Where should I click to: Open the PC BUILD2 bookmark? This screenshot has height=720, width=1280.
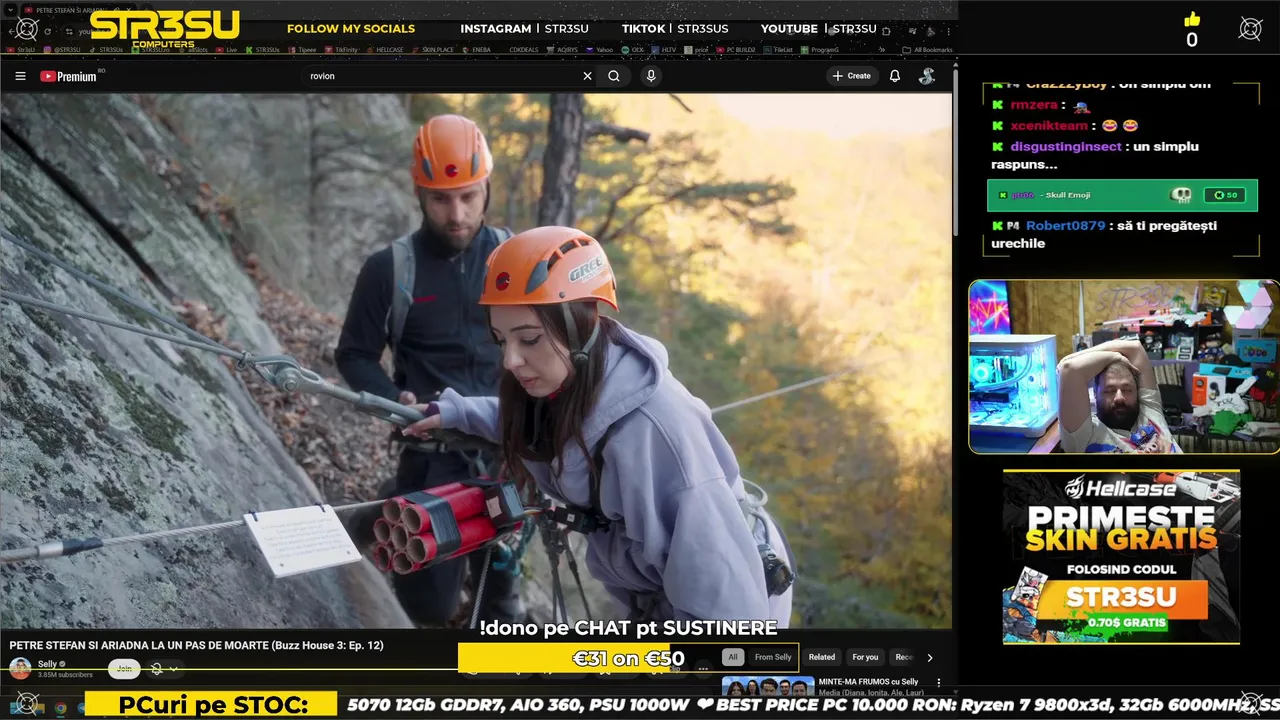click(x=736, y=50)
